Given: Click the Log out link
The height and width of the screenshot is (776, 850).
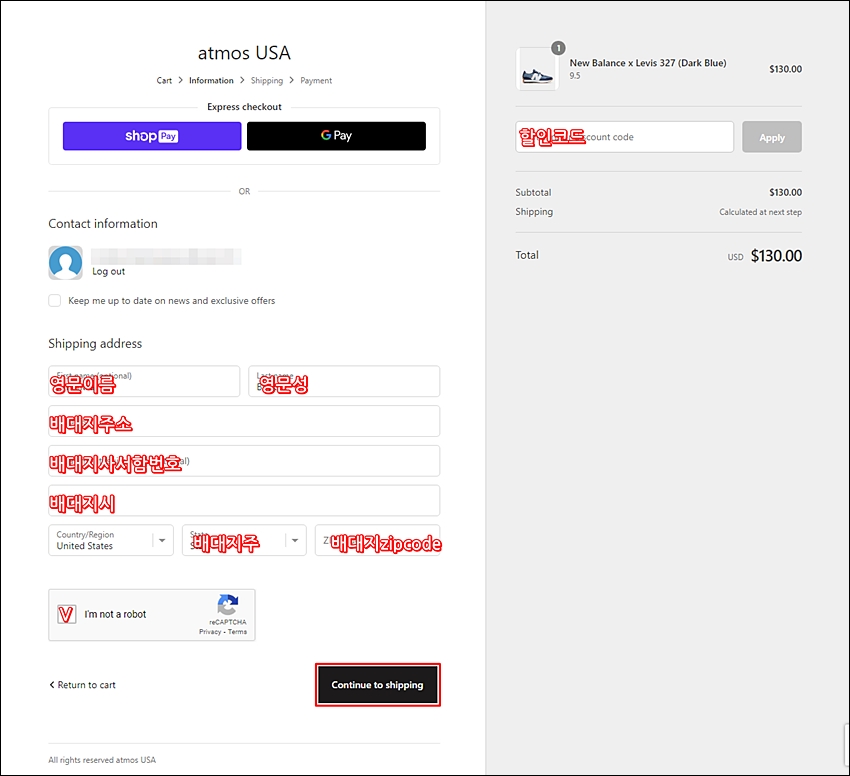Looking at the screenshot, I should pos(108,271).
